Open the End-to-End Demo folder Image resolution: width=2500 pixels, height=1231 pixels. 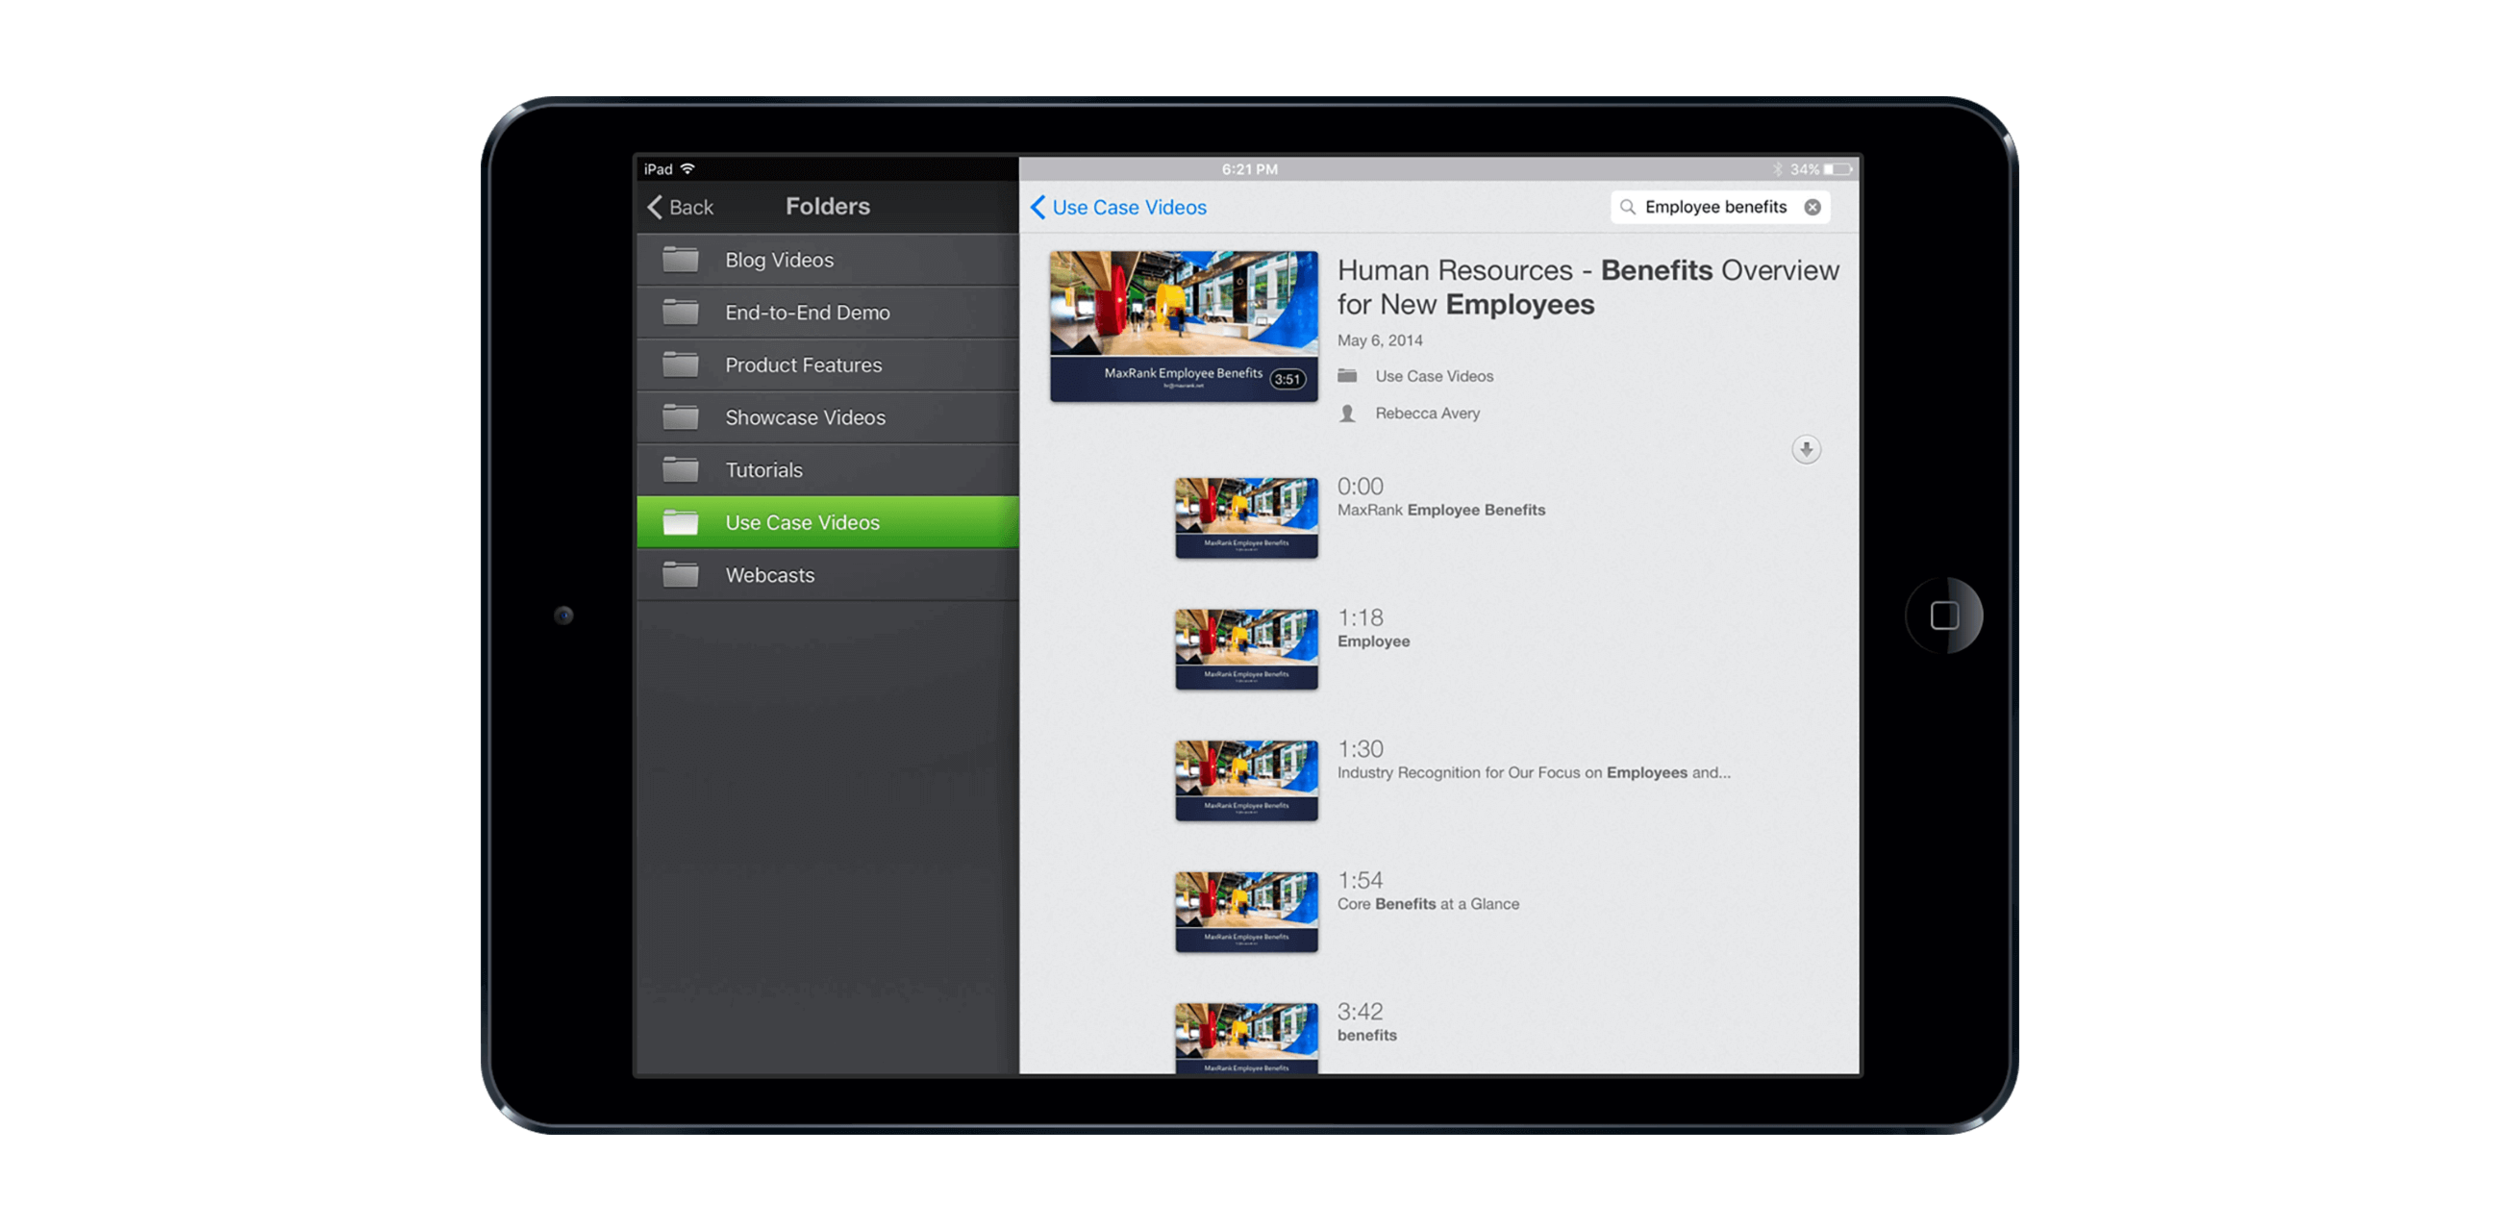click(807, 313)
